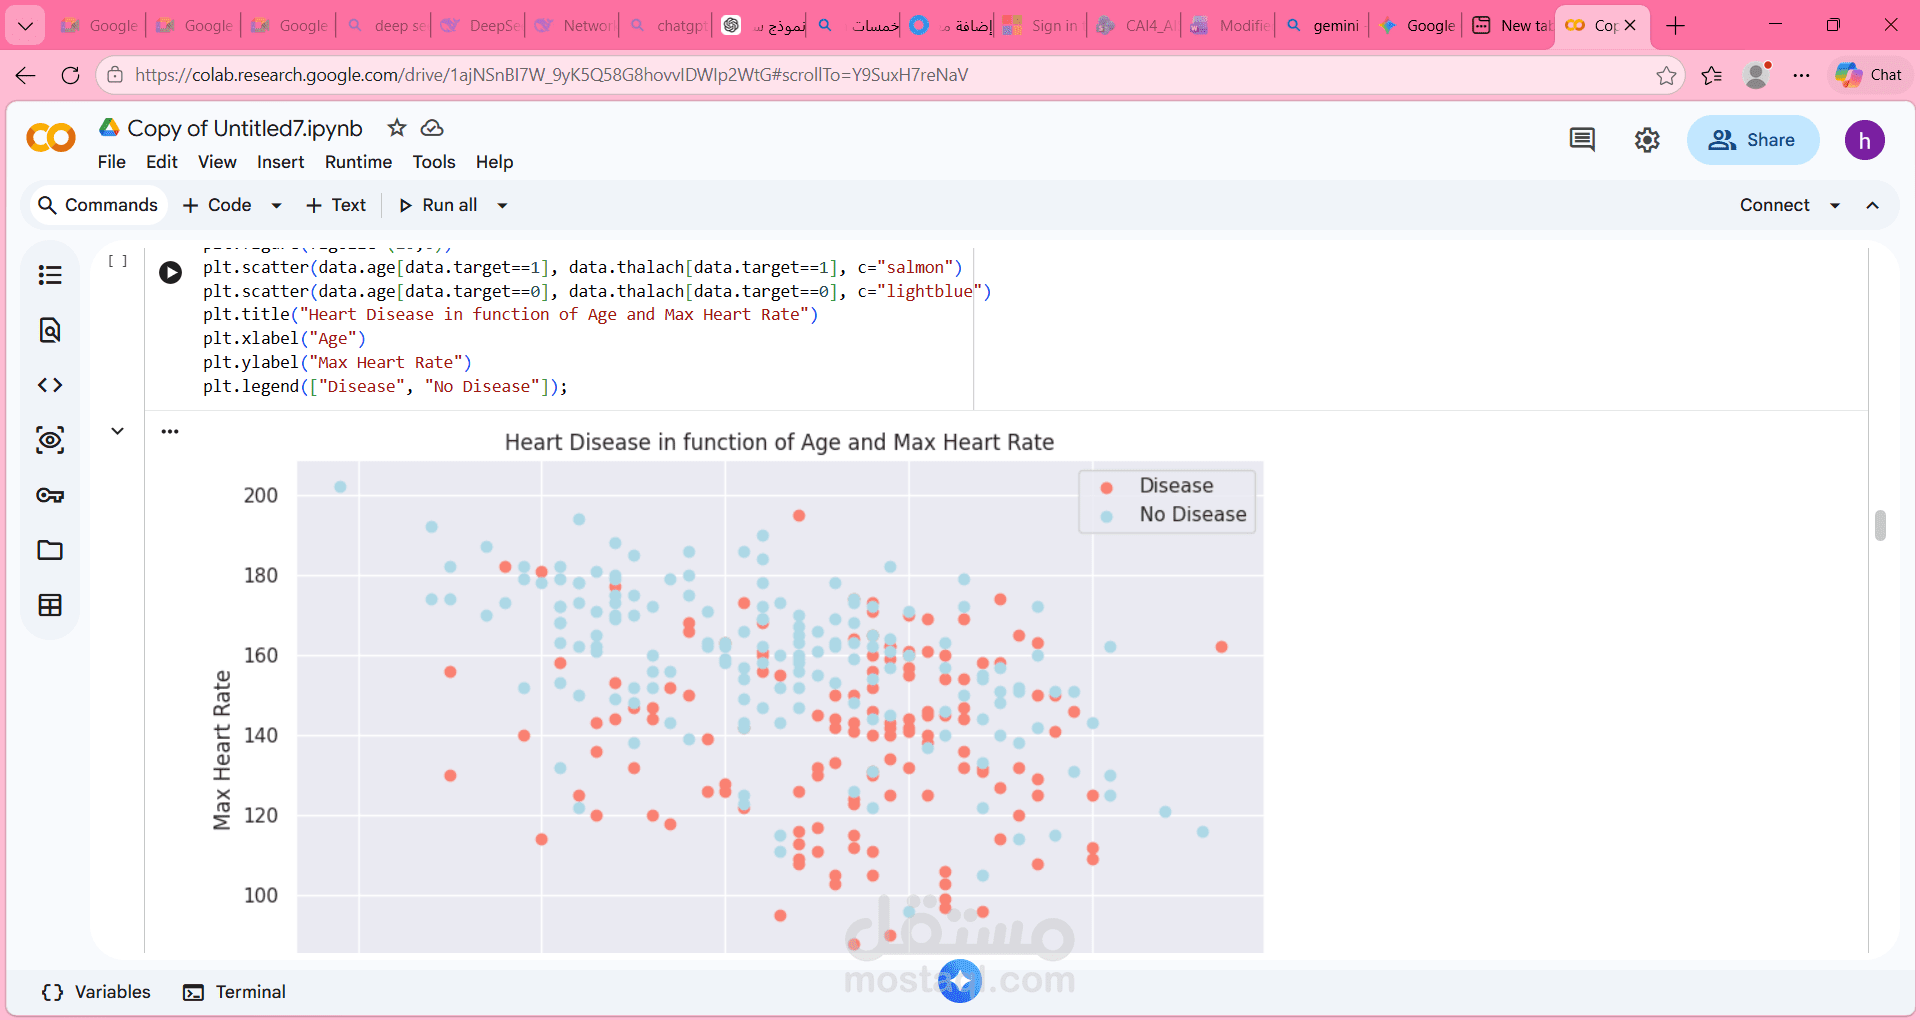
Task: Open the Runtime menu
Action: coord(358,162)
